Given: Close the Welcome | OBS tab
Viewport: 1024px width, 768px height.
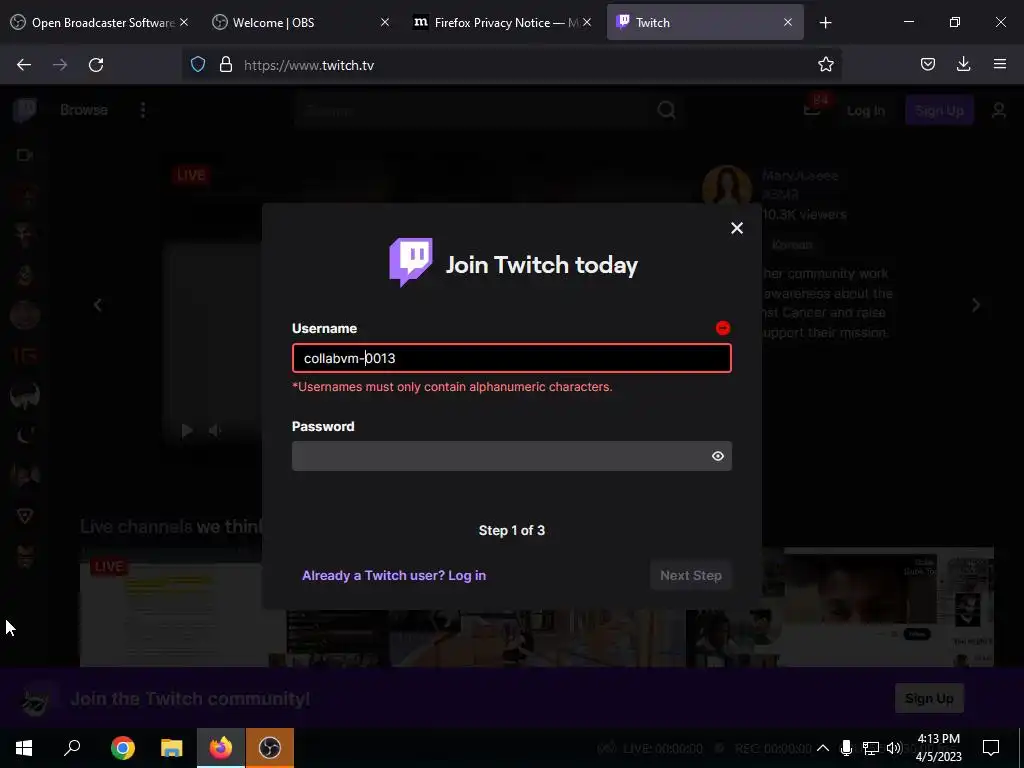Looking at the screenshot, I should tap(385, 22).
